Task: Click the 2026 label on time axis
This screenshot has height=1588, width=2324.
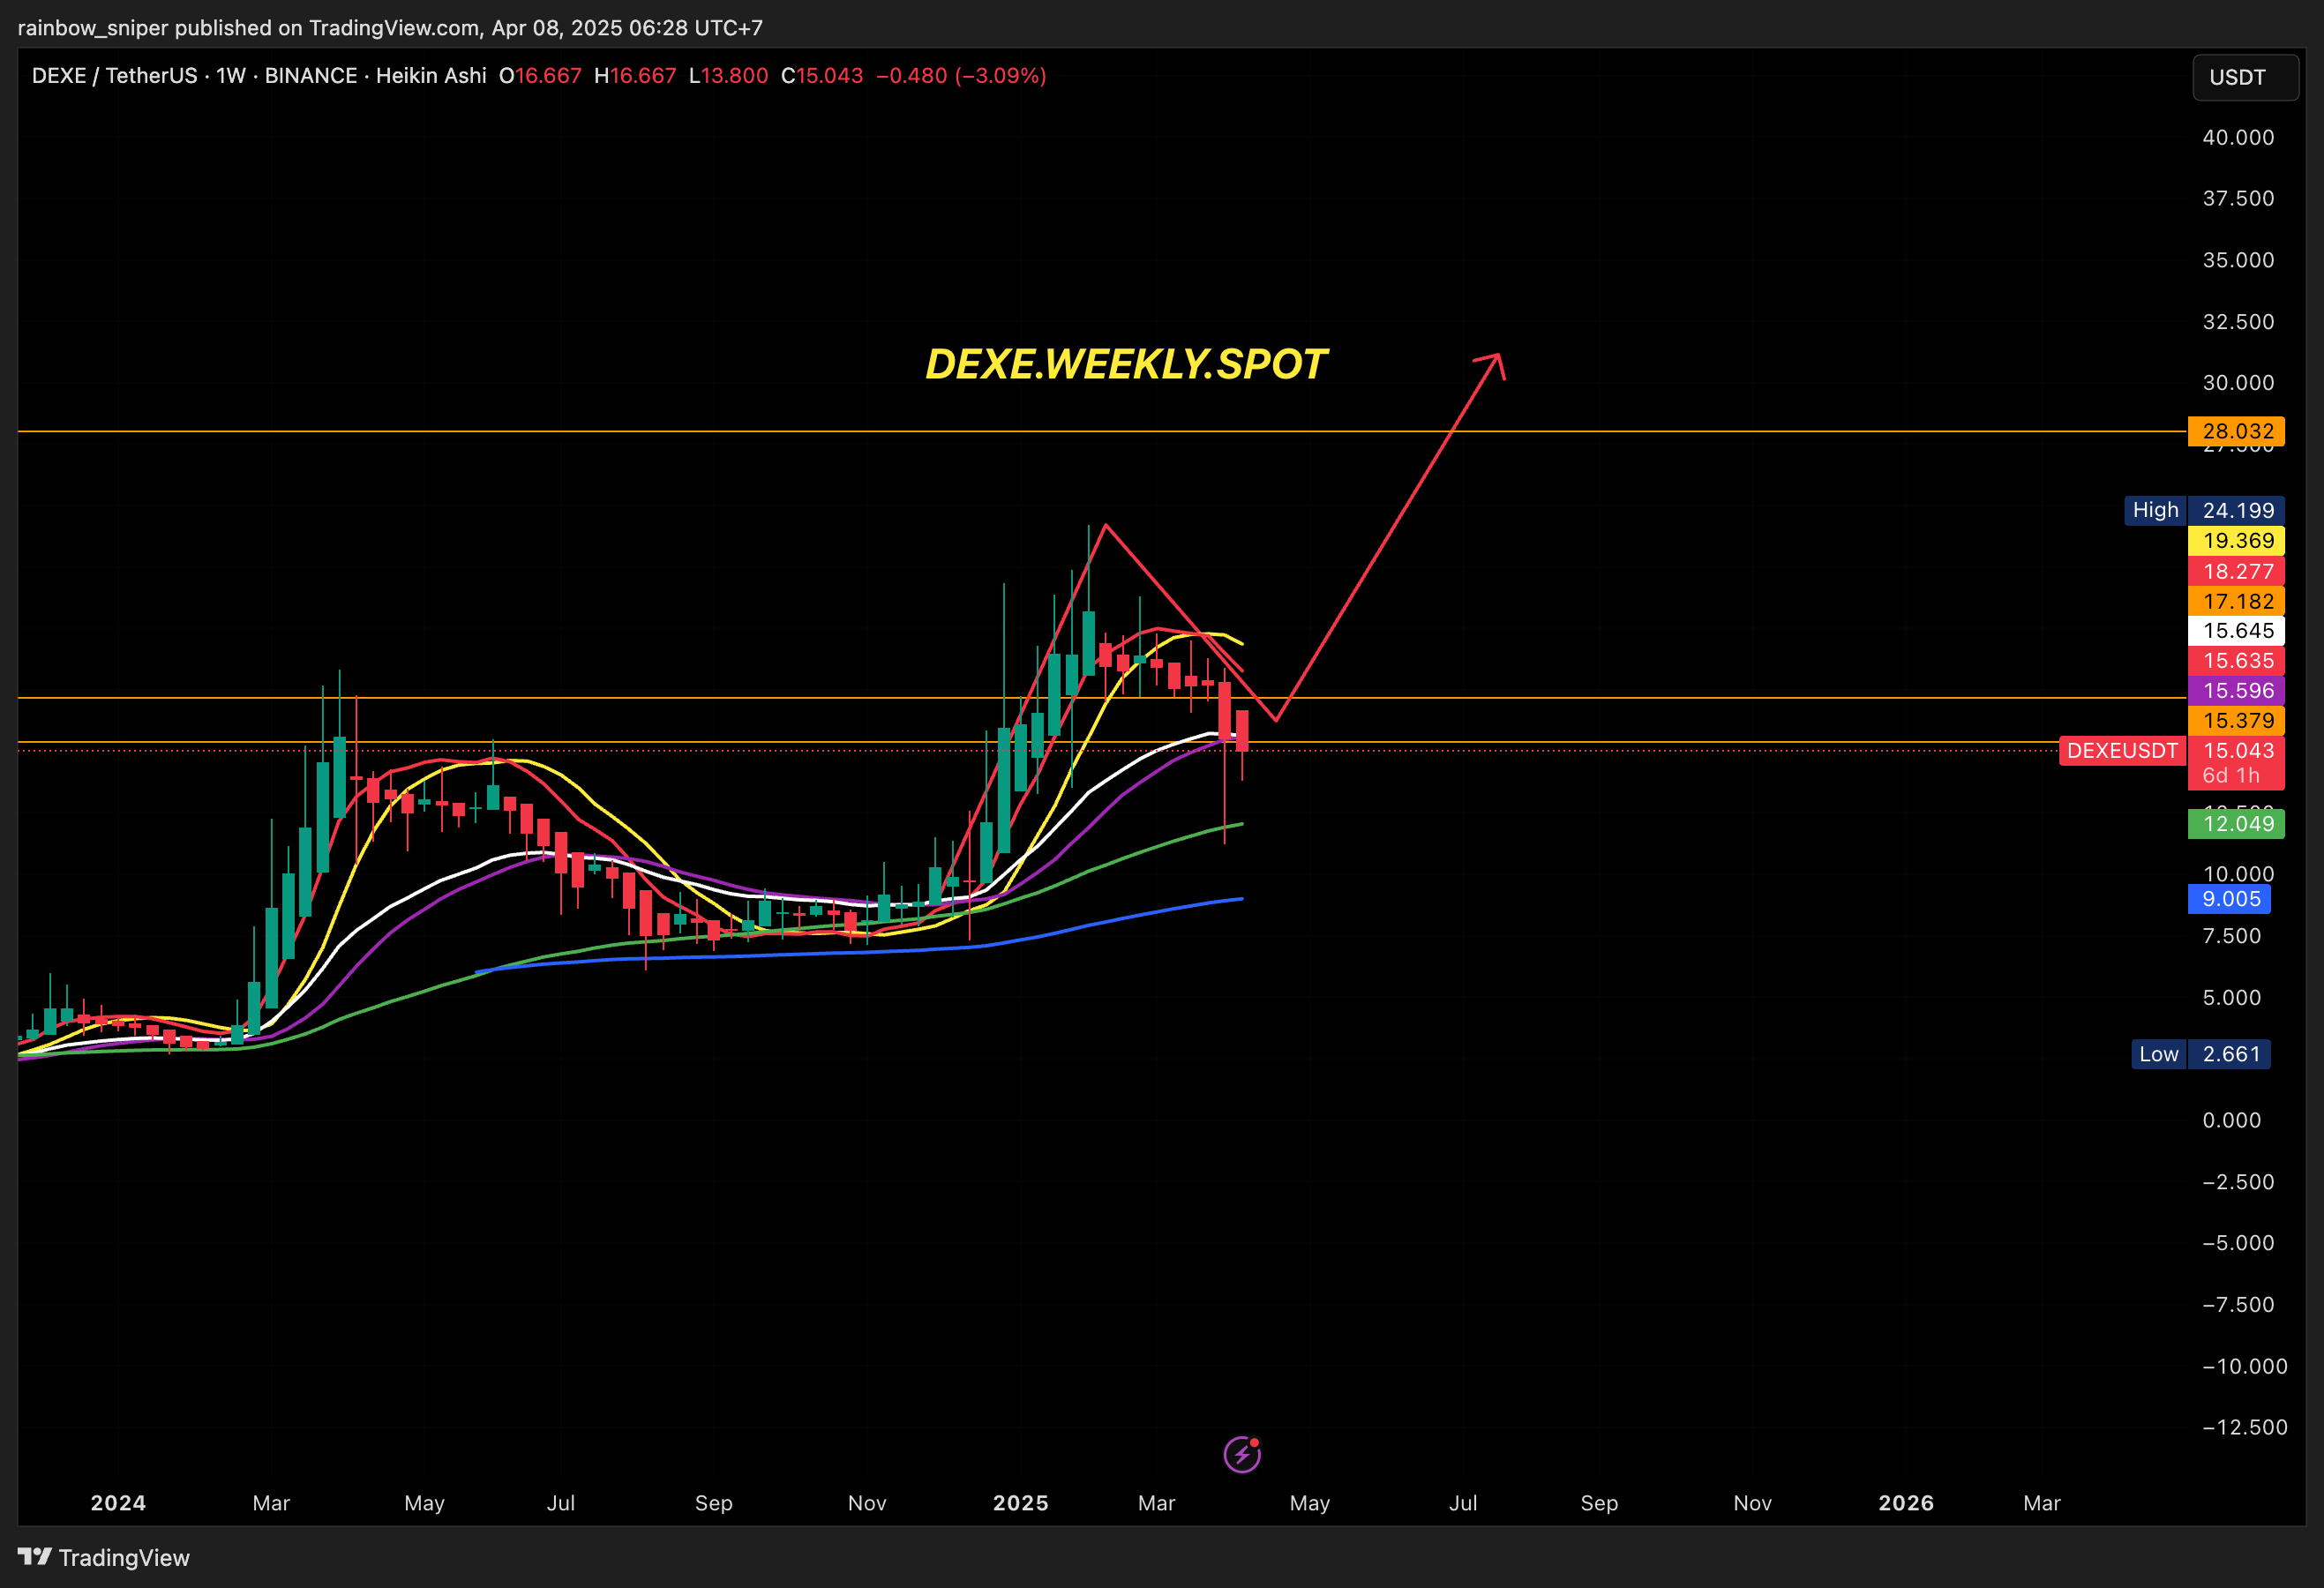Action: [1906, 1503]
